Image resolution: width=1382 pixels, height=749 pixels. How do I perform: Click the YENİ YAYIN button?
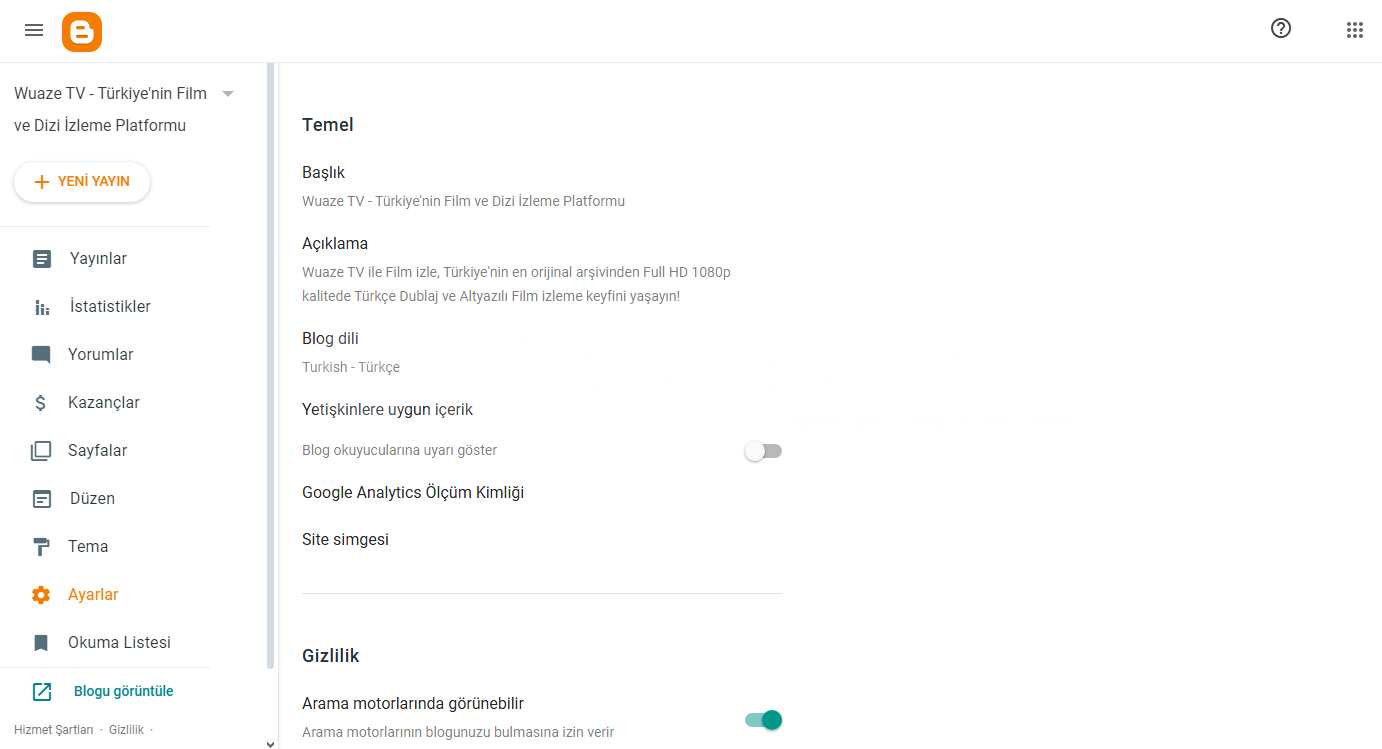pos(82,182)
